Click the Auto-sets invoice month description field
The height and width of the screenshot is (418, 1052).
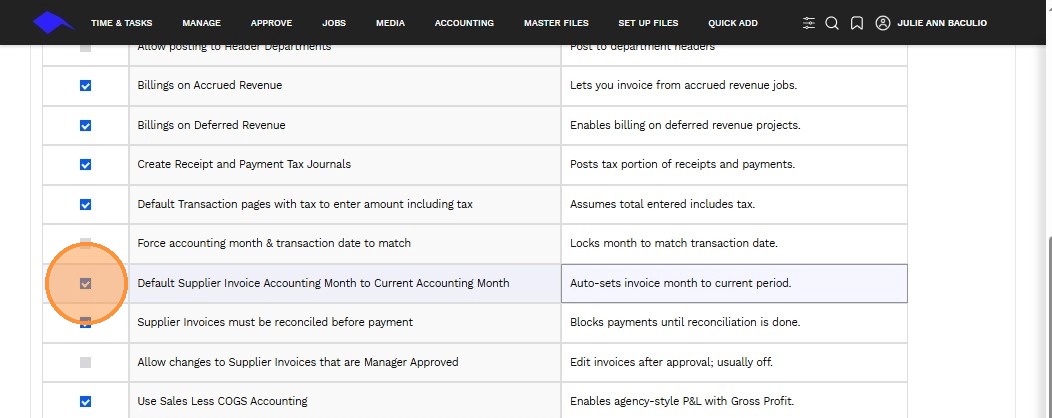734,283
